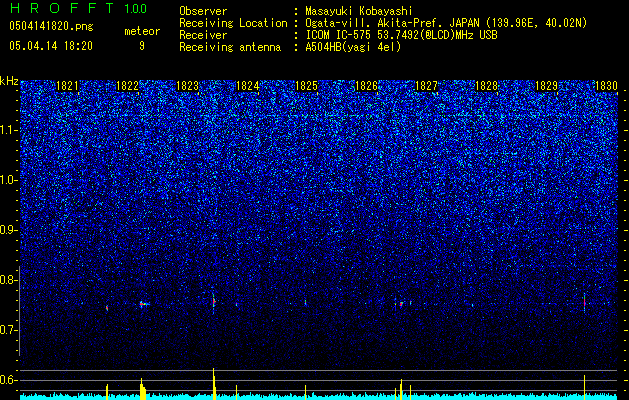Click the 1825 time marker
This screenshot has height=400, width=629.
[x=306, y=86]
